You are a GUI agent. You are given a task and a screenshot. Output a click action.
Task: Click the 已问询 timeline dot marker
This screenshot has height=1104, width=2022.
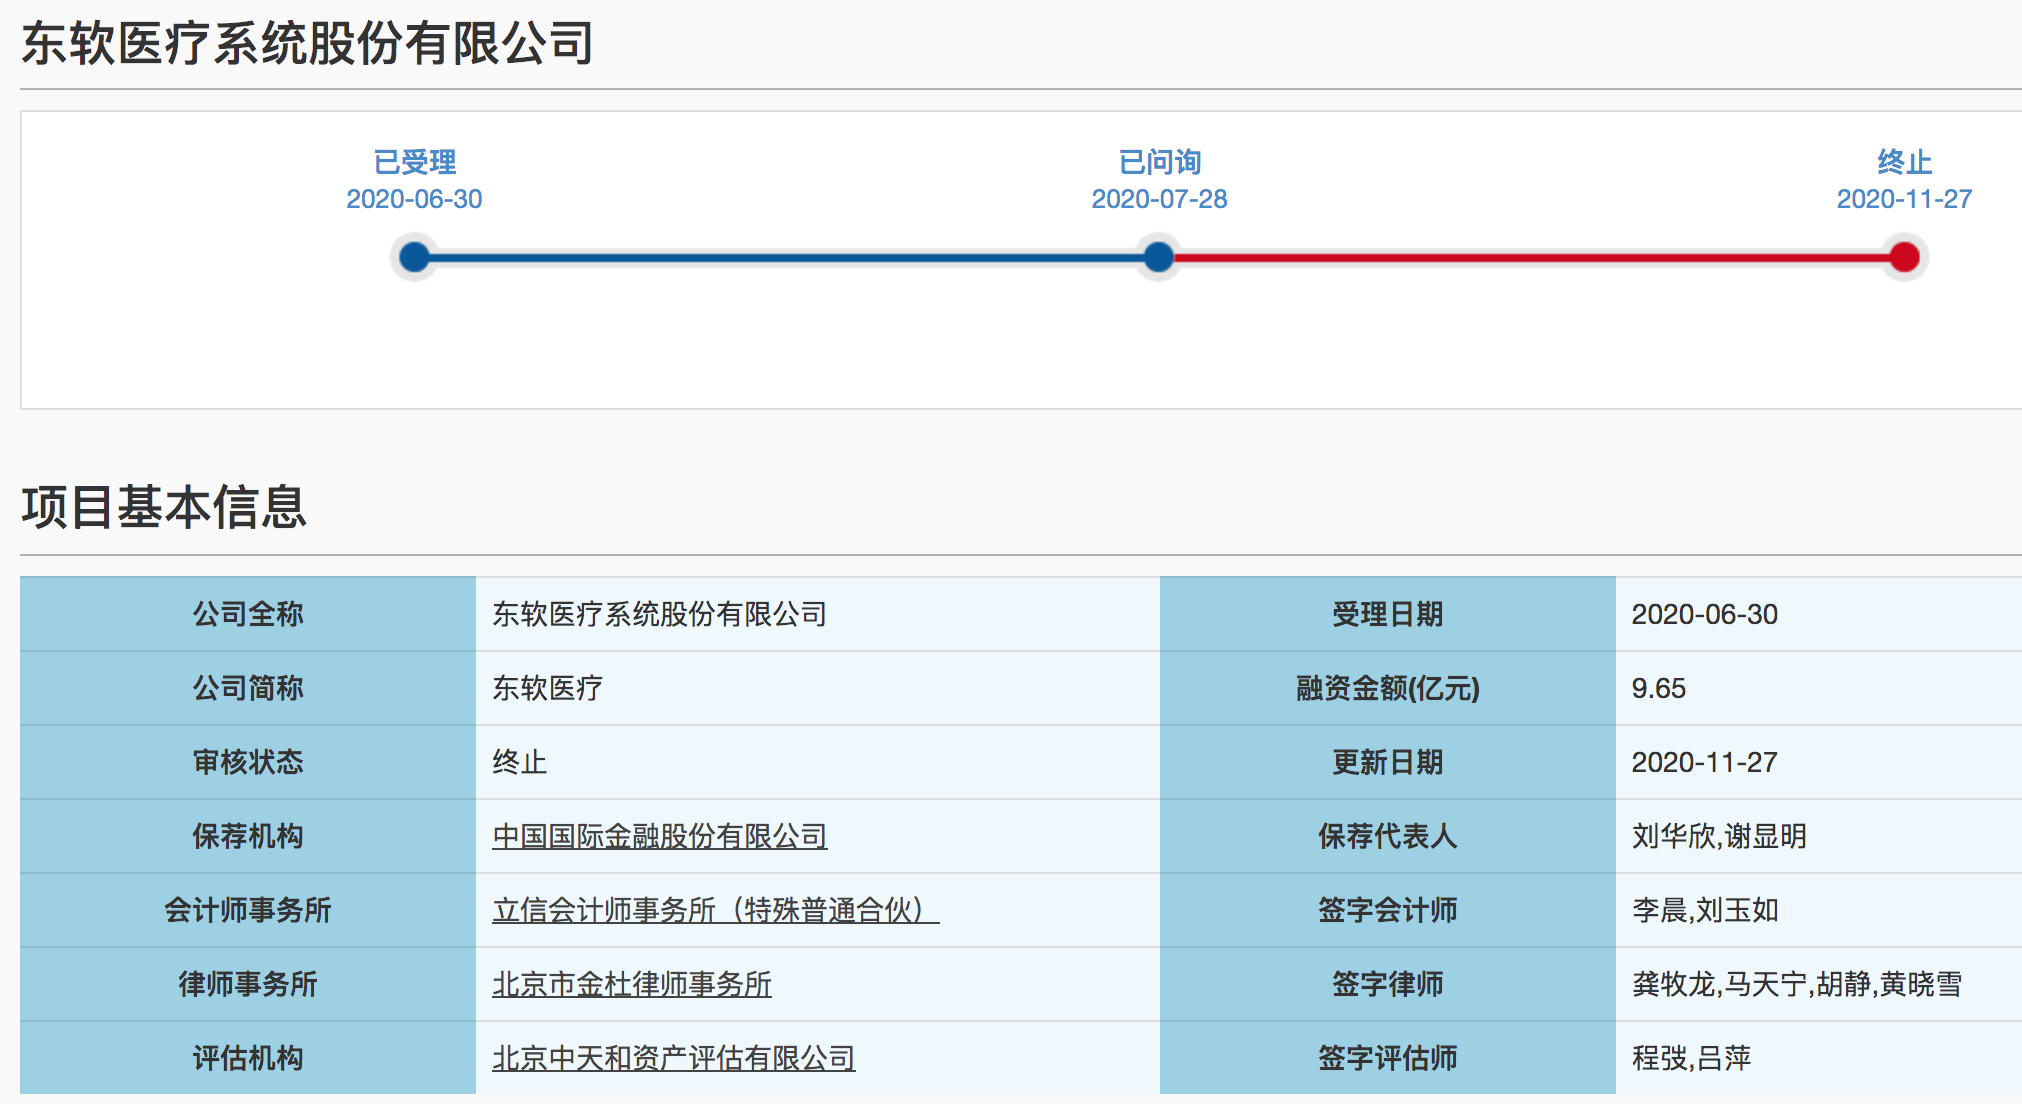tap(1158, 257)
